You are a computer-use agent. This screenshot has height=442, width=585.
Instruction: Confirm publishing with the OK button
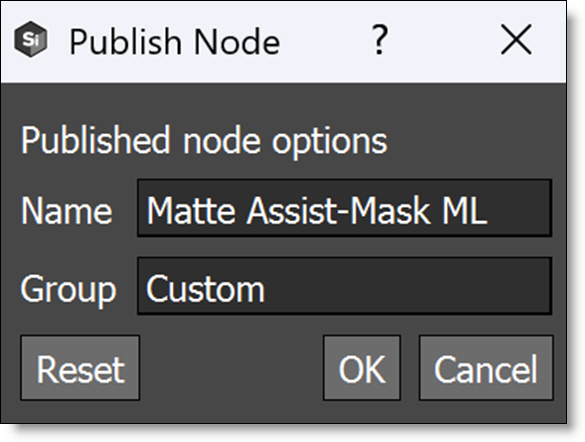point(362,368)
